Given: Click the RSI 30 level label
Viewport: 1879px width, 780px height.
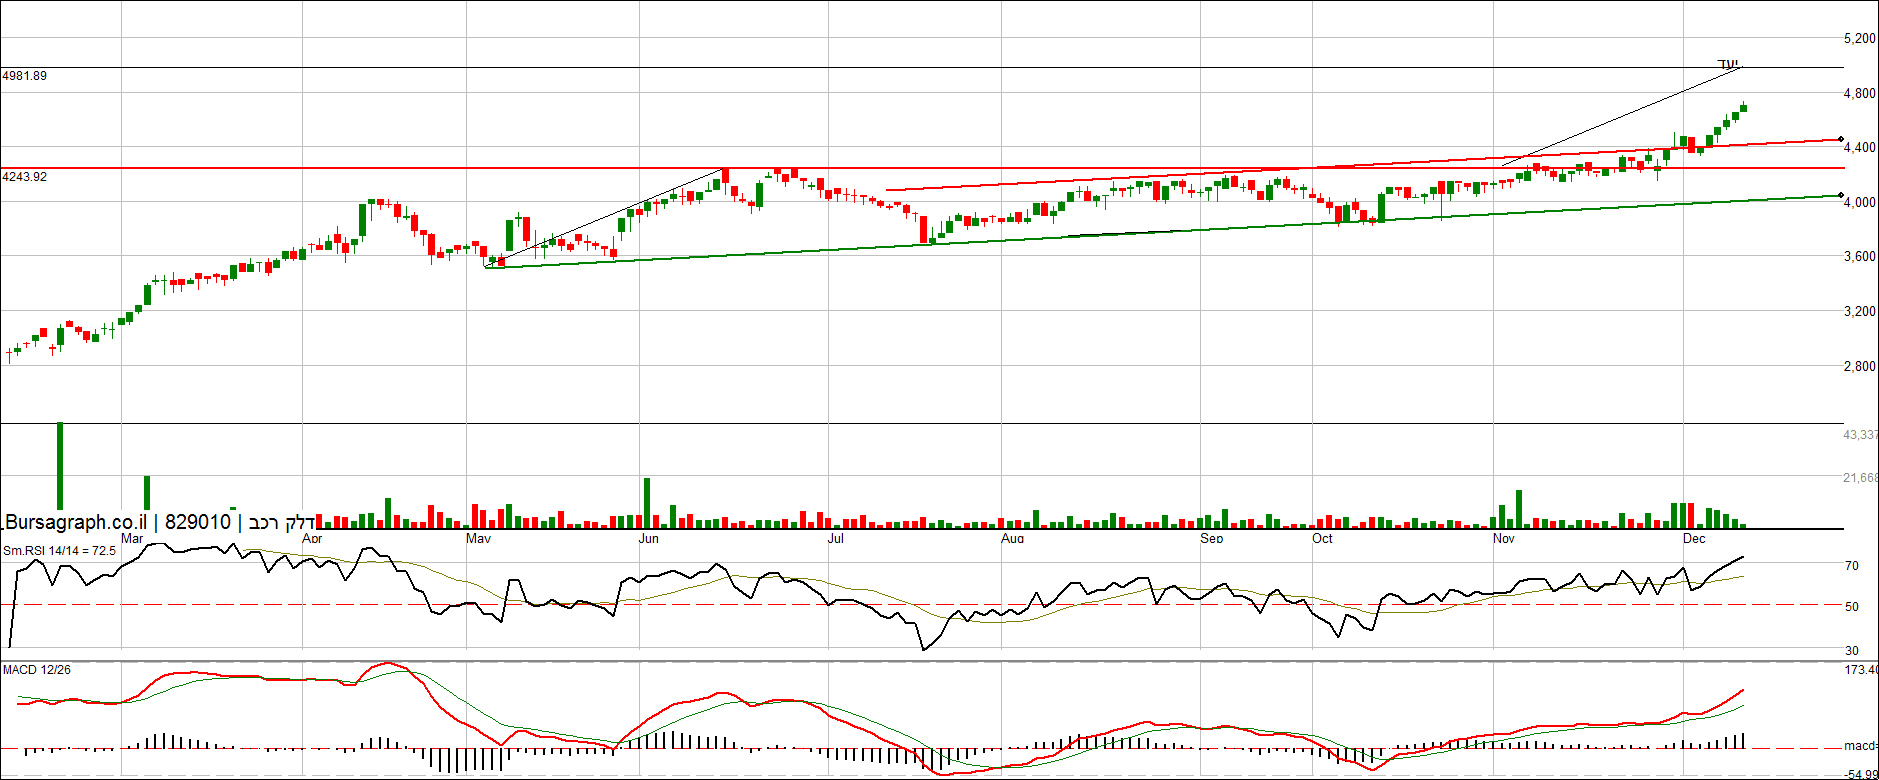Looking at the screenshot, I should [x=1852, y=651].
